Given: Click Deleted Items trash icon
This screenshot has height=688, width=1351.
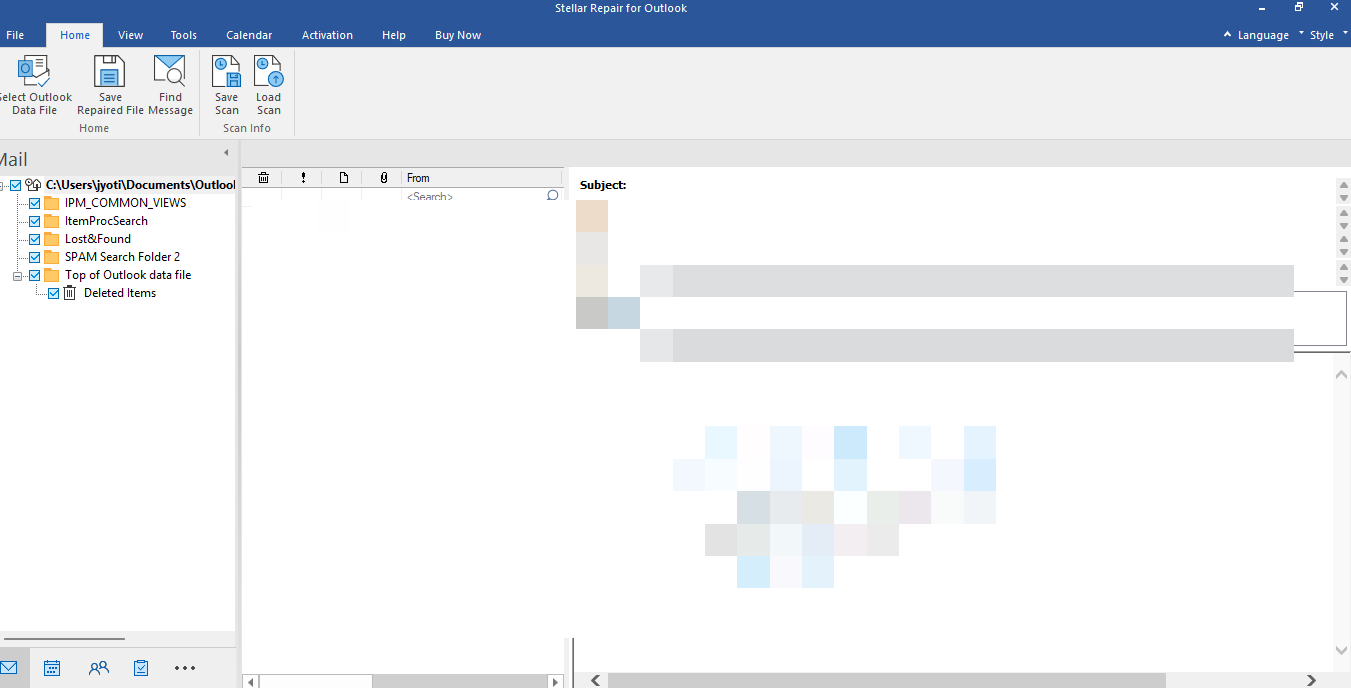Looking at the screenshot, I should [70, 293].
